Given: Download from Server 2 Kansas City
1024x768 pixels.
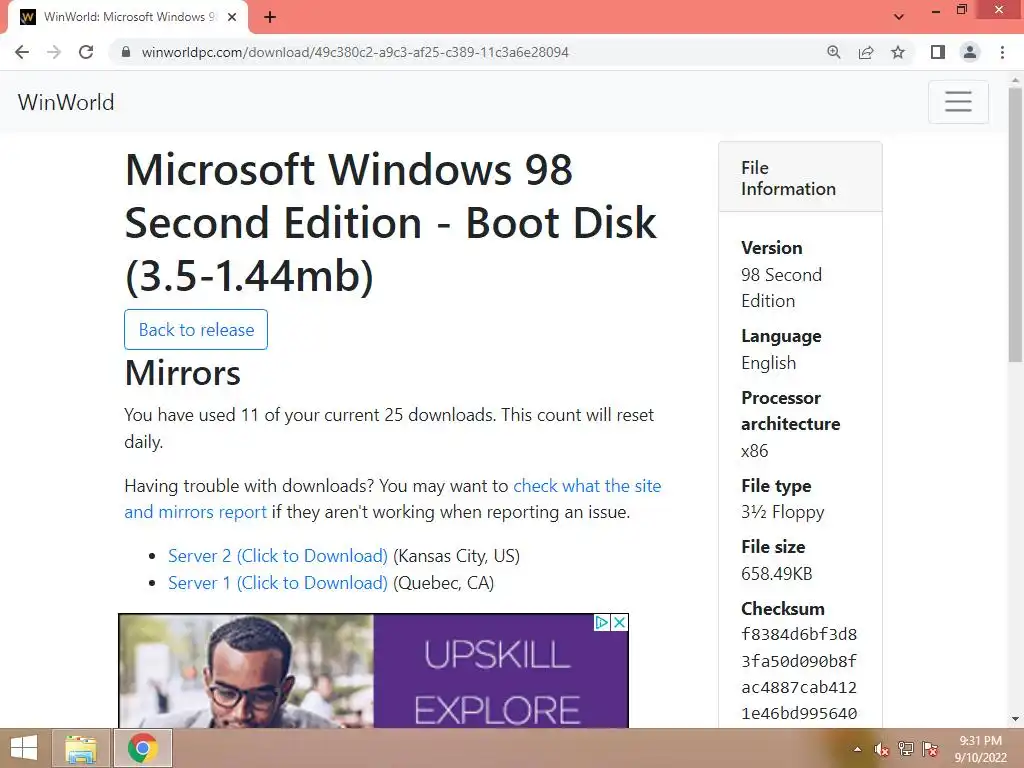Looking at the screenshot, I should (x=278, y=556).
